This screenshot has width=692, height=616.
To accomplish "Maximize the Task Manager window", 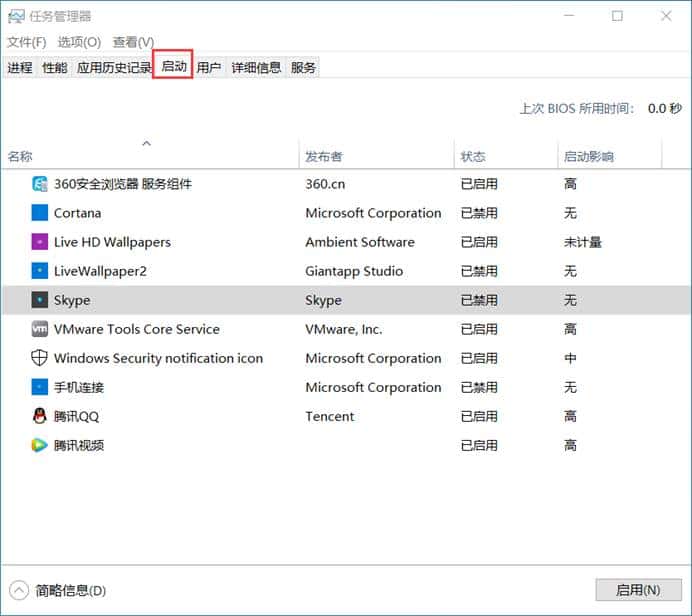I will point(617,16).
